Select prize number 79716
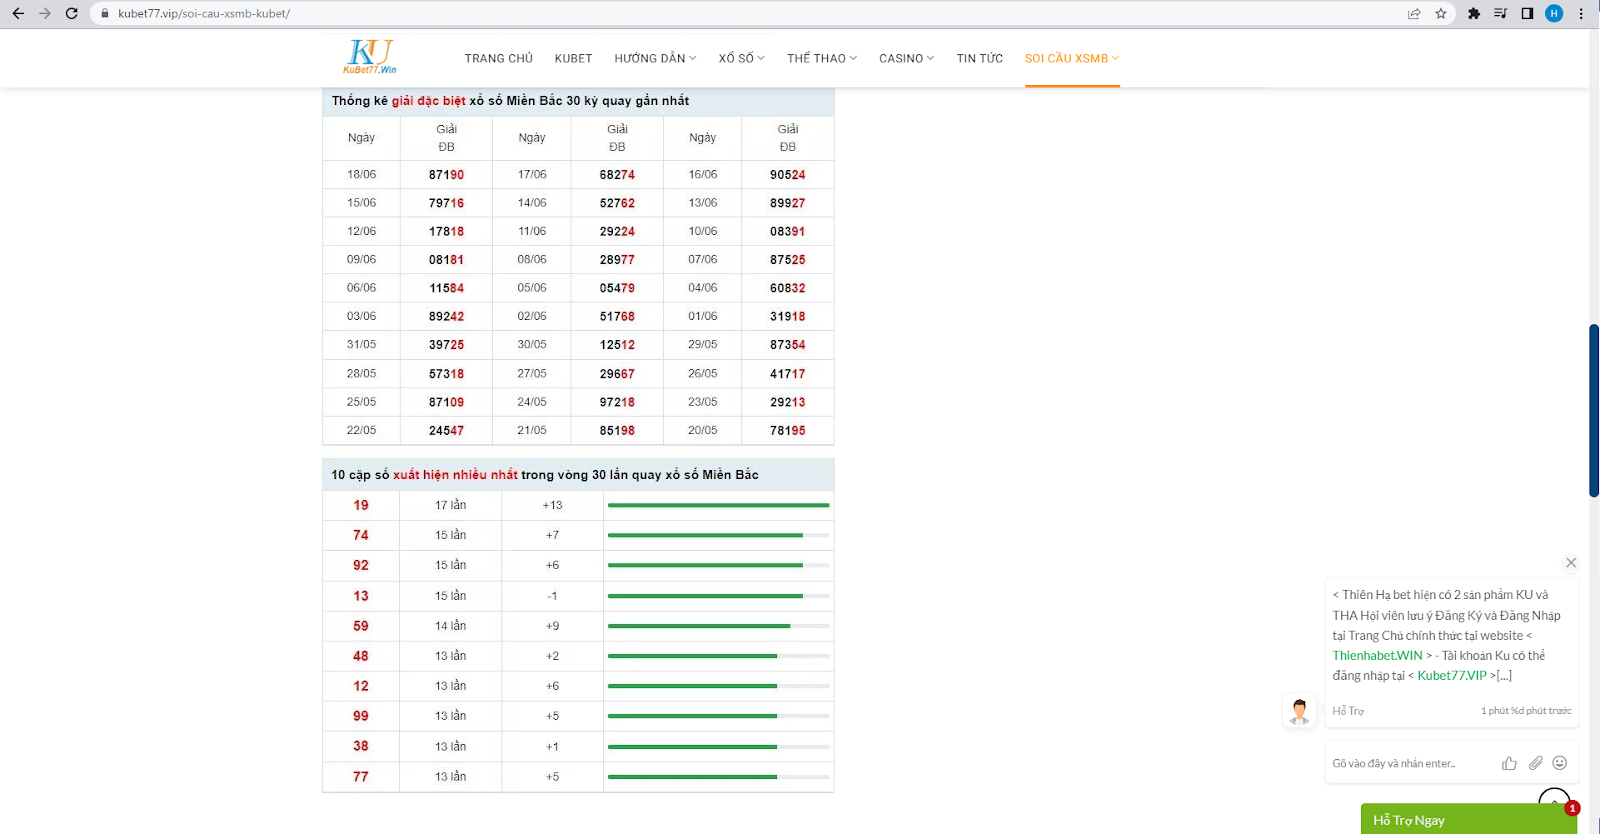 [446, 203]
